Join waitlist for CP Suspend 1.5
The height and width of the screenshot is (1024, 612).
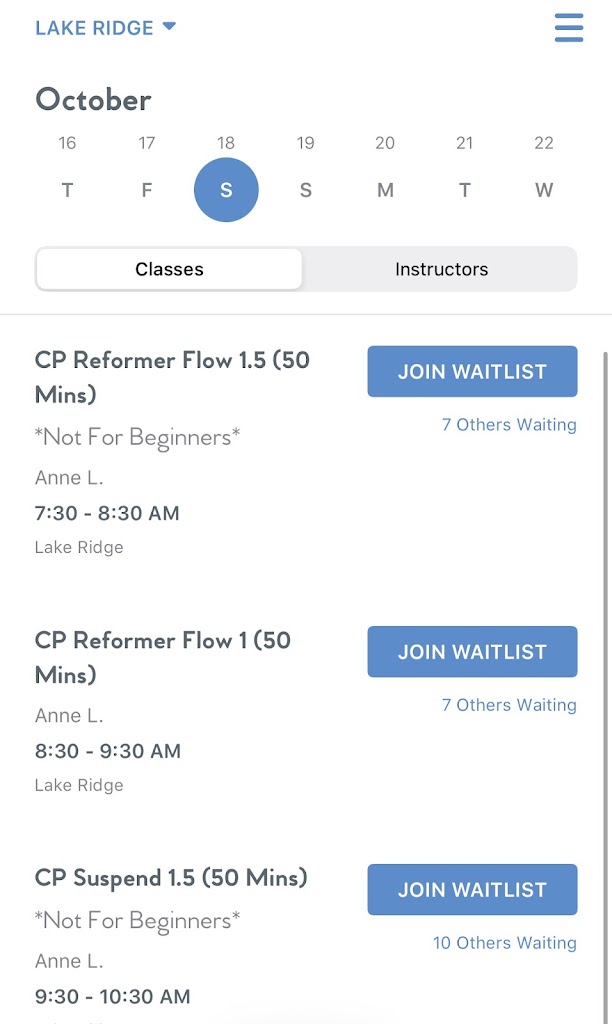(x=472, y=890)
